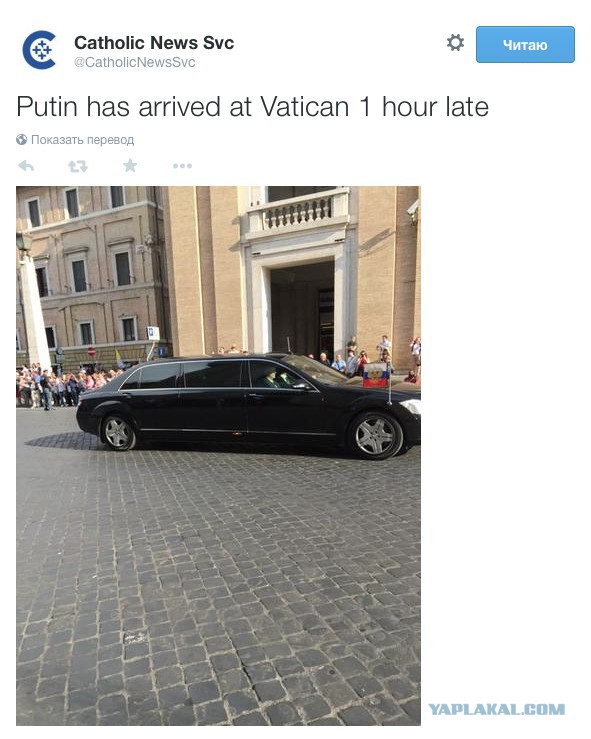
Task: Click the @CatholicNewsSvc handle
Action: 134,63
